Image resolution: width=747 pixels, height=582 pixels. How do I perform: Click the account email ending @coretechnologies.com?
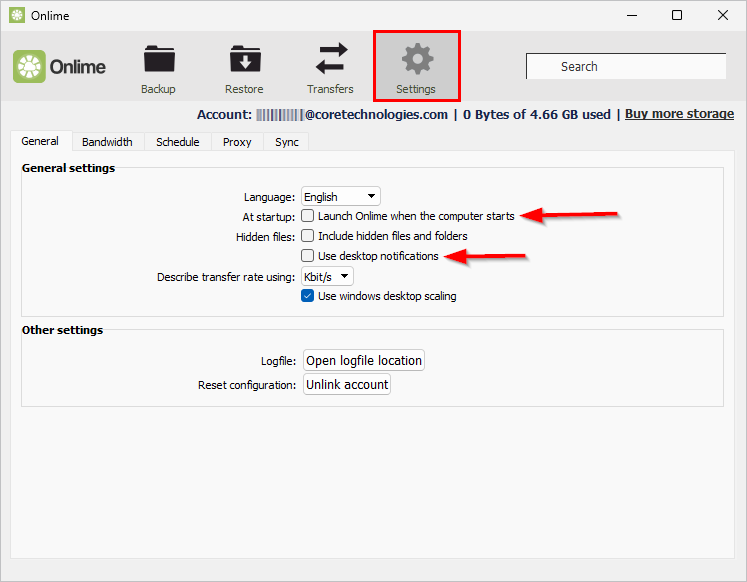[352, 114]
